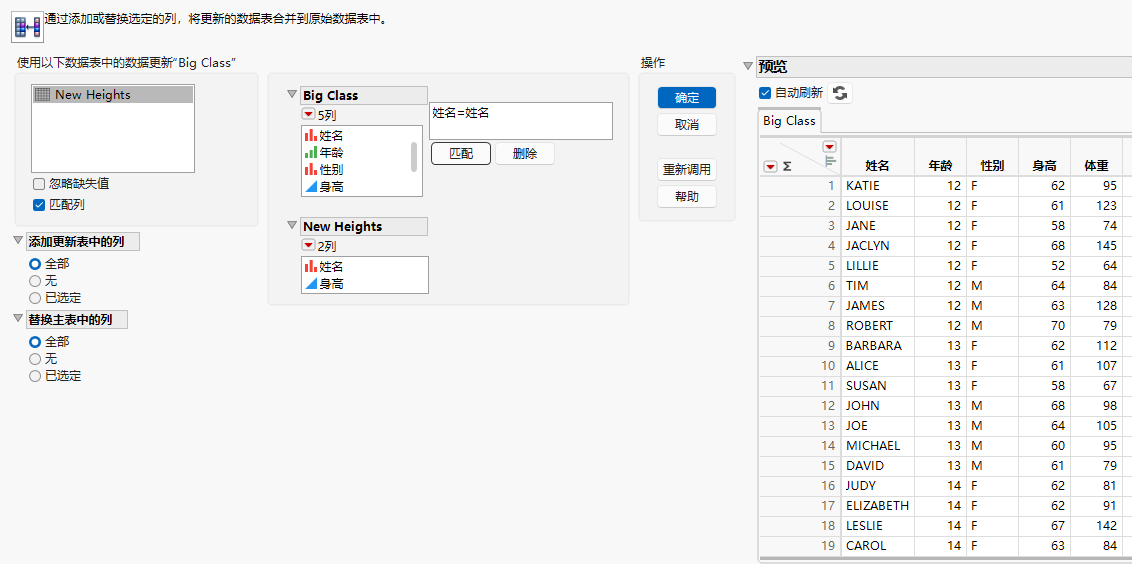Collapse the 替换主表中的列 section
This screenshot has width=1132, height=564.
(x=19, y=319)
